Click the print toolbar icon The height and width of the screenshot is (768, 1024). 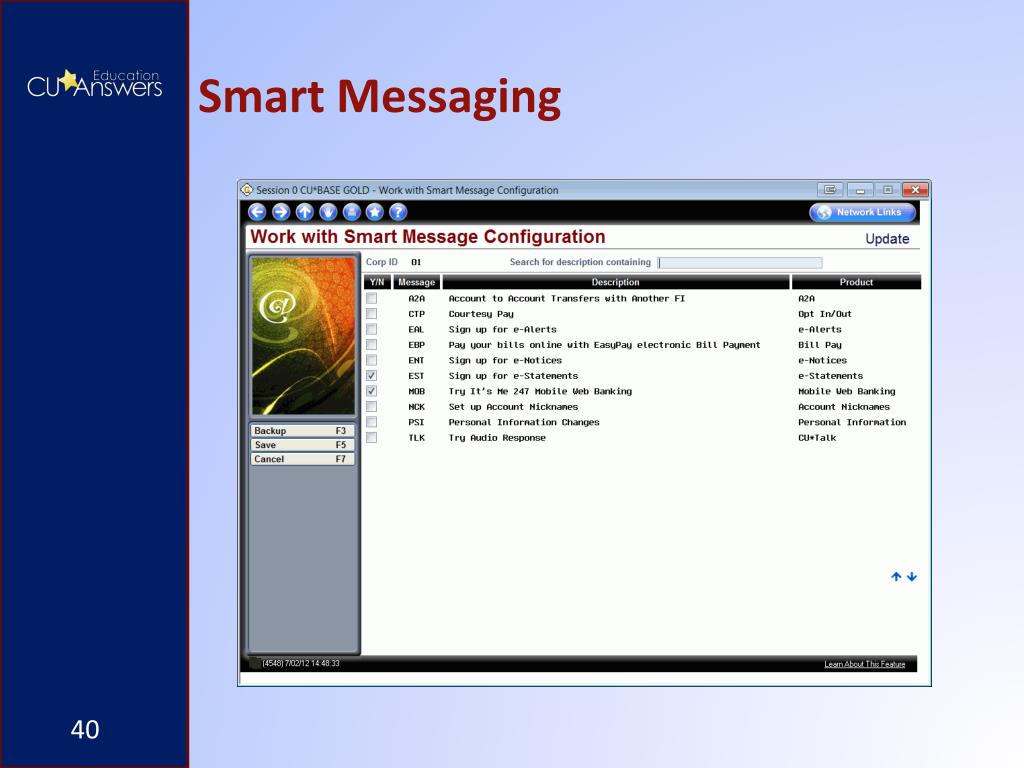pos(351,212)
